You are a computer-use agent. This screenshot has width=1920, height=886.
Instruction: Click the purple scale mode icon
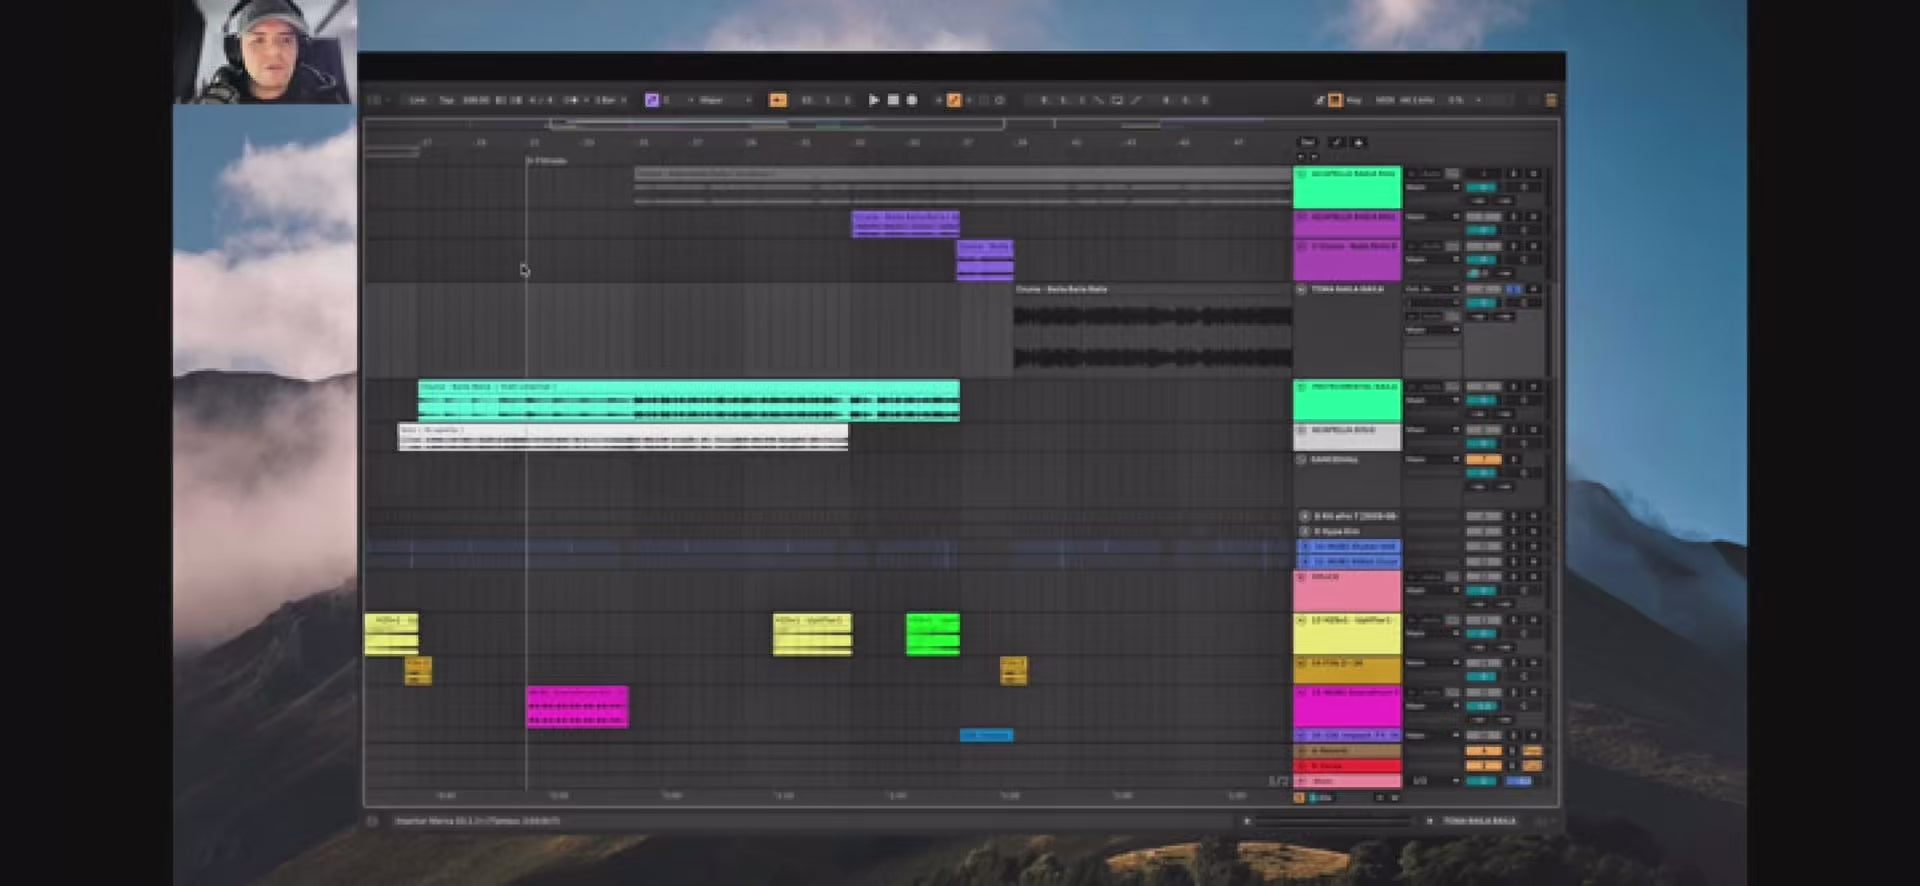point(652,100)
